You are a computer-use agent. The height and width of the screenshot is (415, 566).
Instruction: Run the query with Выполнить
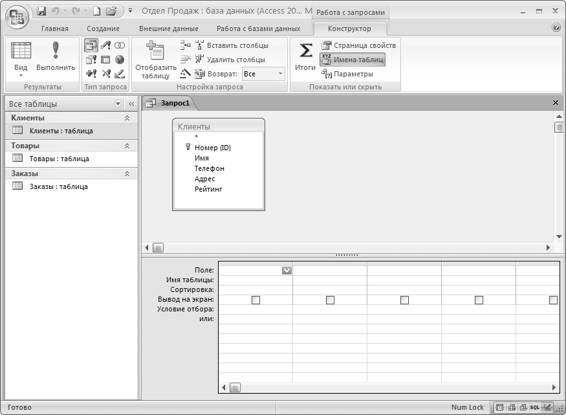[x=56, y=56]
